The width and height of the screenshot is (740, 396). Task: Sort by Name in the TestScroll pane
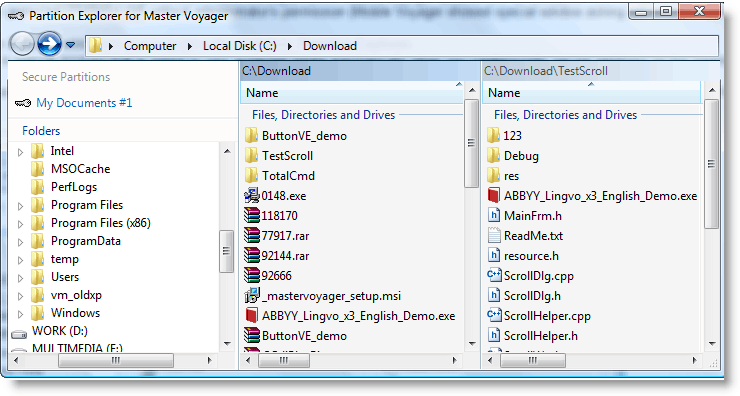592,93
